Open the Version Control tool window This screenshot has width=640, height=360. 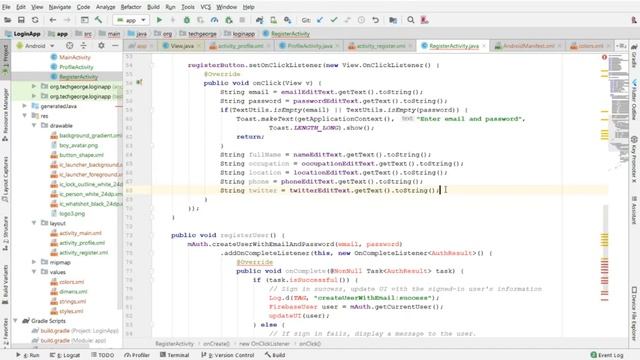coord(228,355)
